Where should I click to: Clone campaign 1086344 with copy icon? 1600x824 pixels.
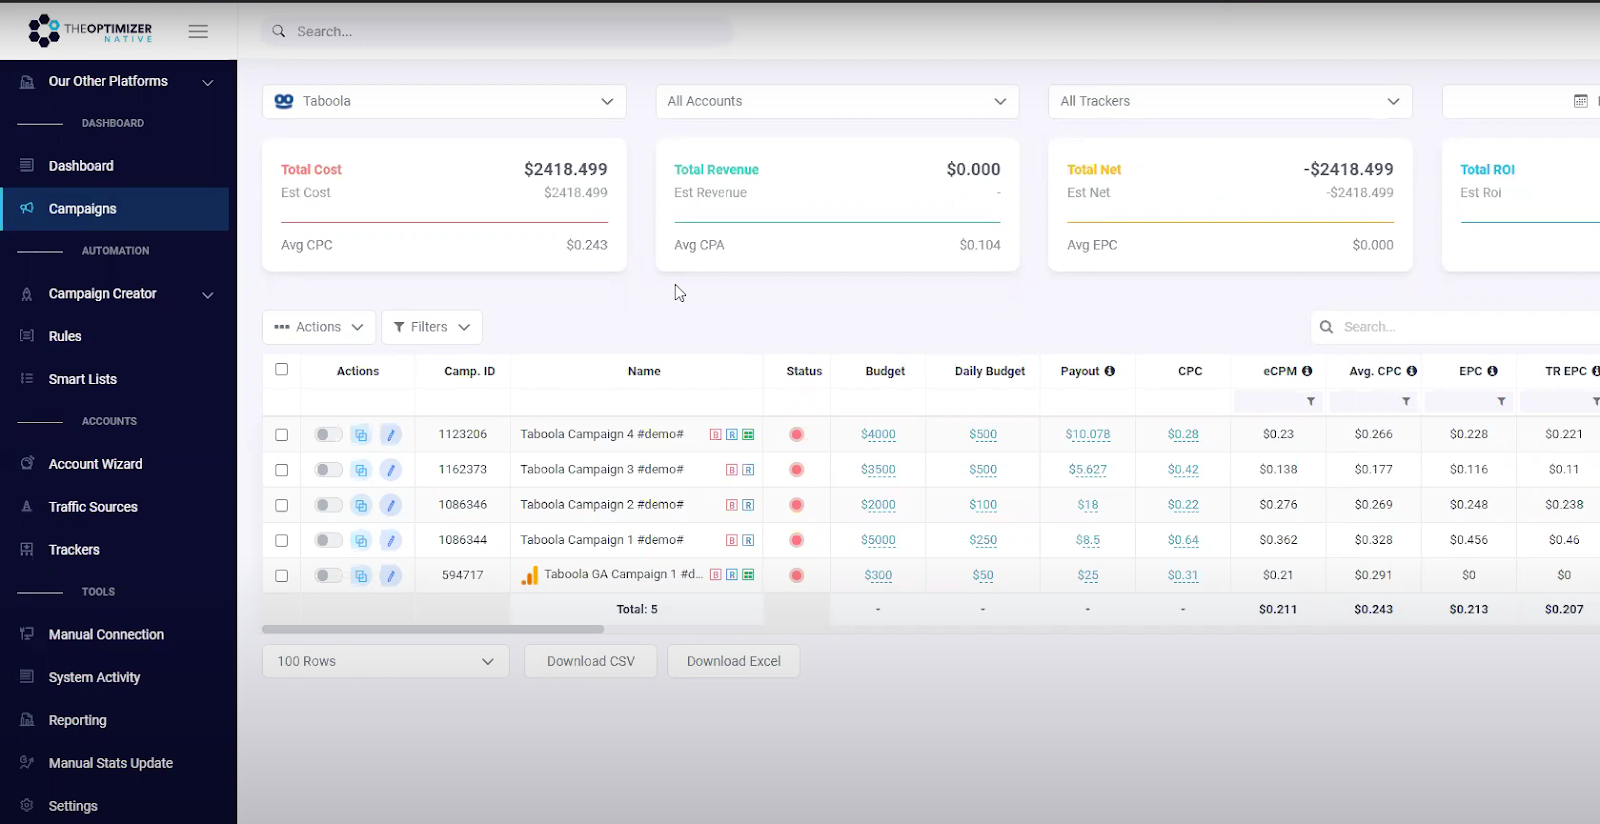pyautogui.click(x=361, y=540)
